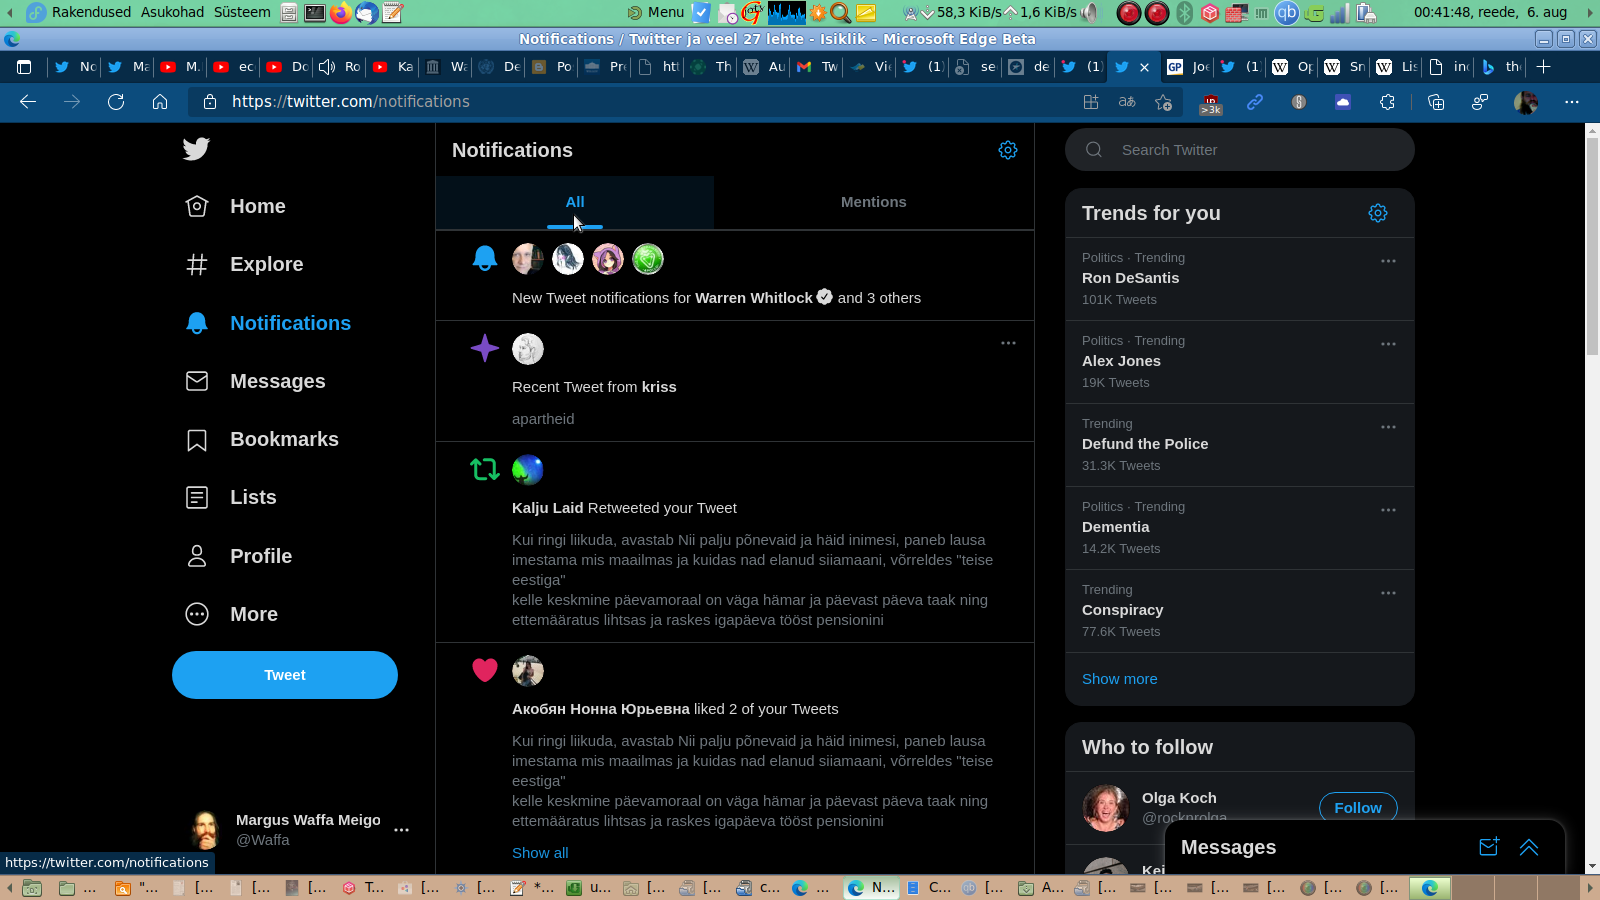Click the browser home button
Image resolution: width=1600 pixels, height=900 pixels.
pos(160,102)
